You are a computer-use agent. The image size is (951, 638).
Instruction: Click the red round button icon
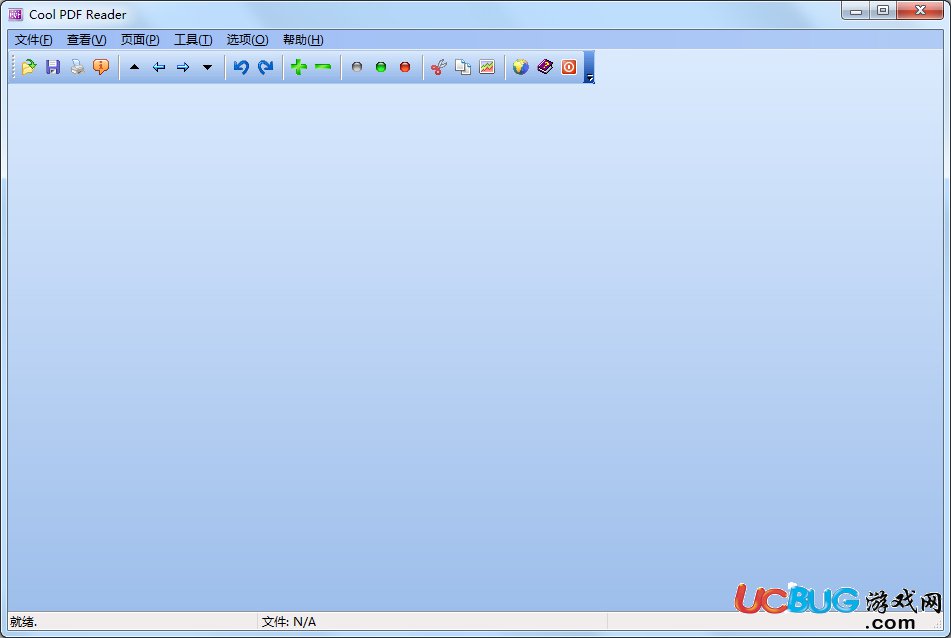(x=405, y=67)
